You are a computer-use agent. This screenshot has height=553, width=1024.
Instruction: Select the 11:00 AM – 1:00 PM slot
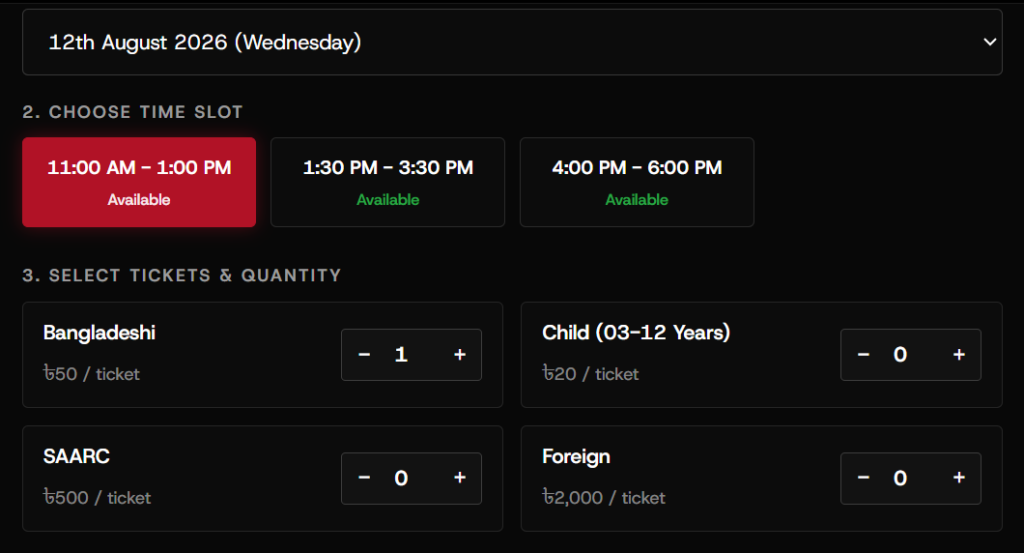point(139,182)
